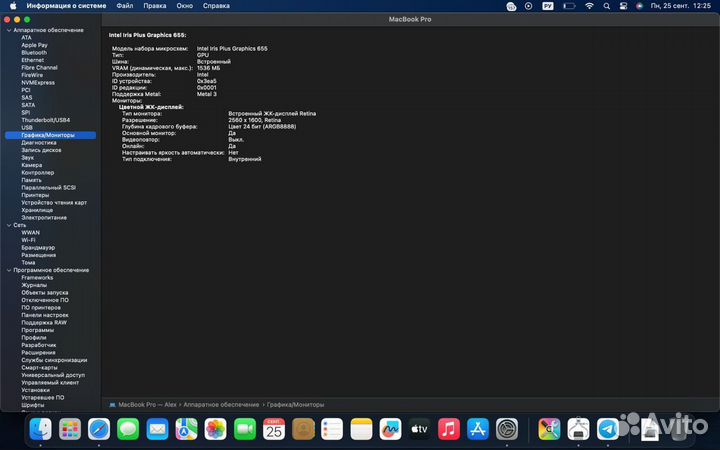The image size is (720, 450).
Task: Select Графика/Мониторы in the sidebar
Action: click(x=51, y=135)
